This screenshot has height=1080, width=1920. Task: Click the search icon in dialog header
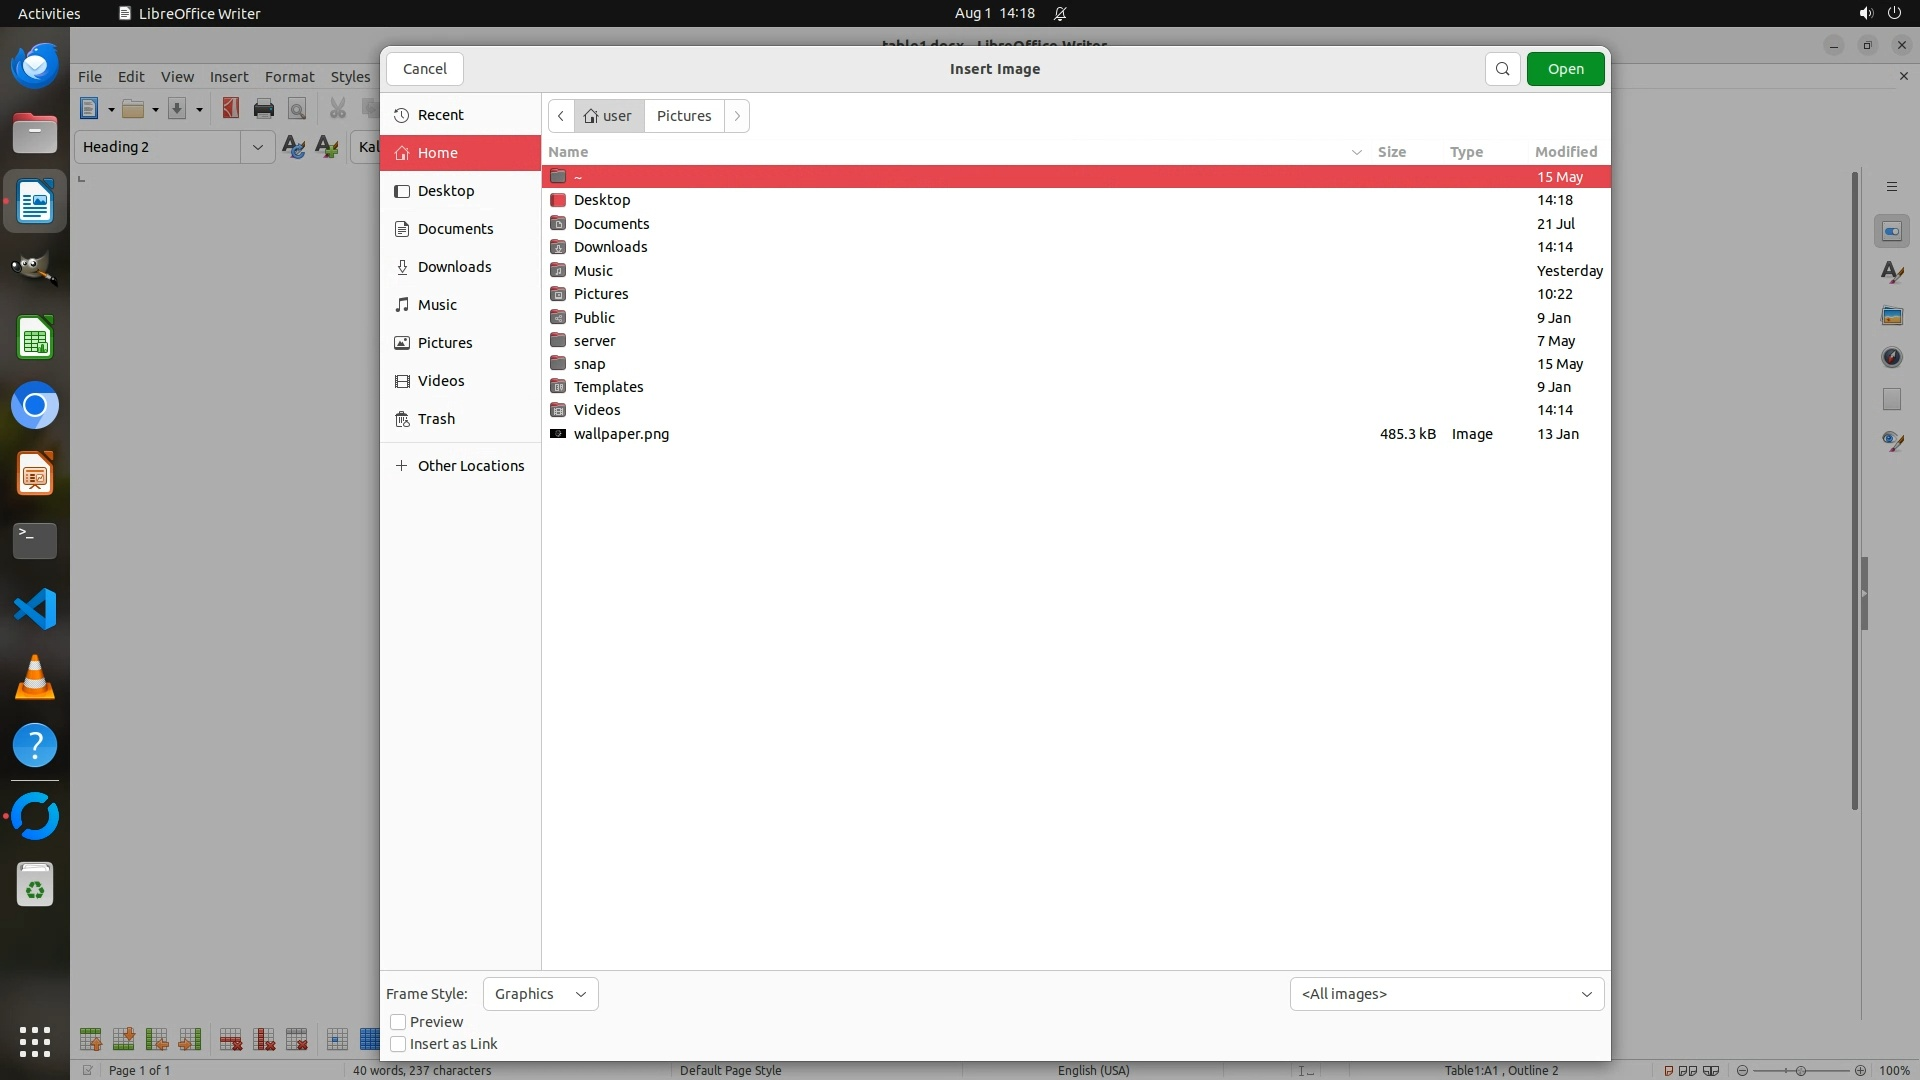click(x=1502, y=69)
